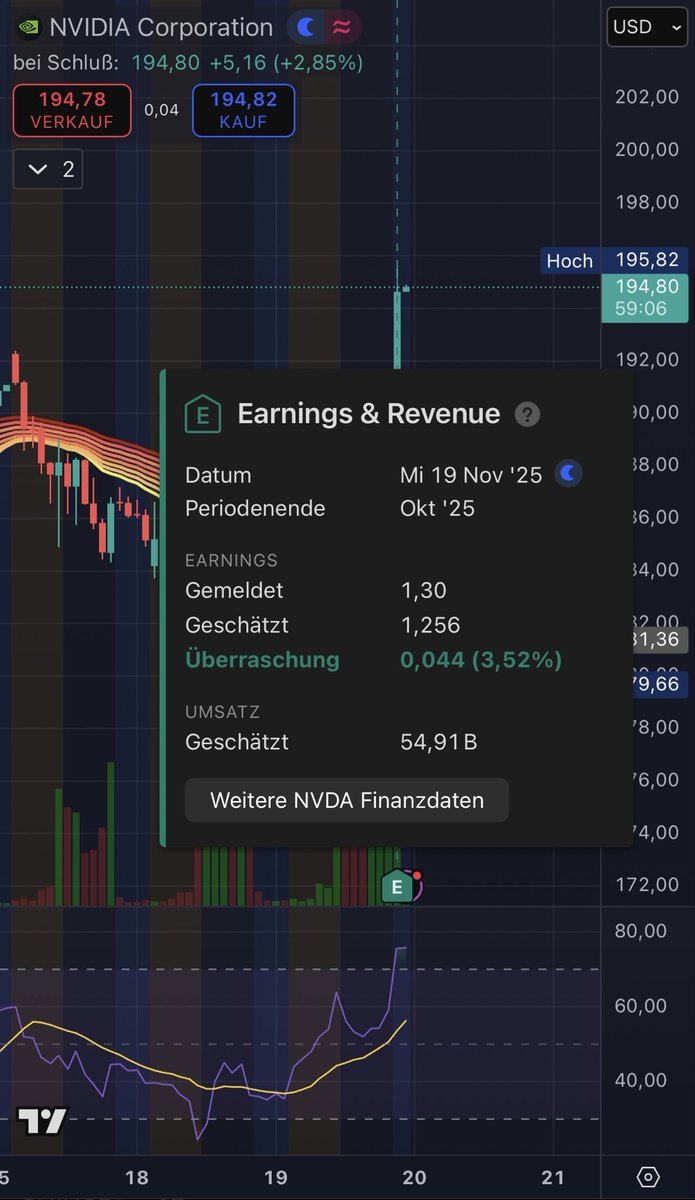Click the moon extended-hours session icon in header
Screen dimensions: 695x1200
(307, 27)
